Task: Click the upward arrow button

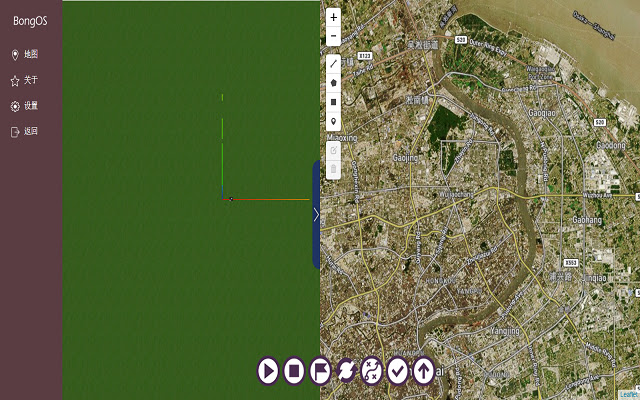Action: click(x=423, y=371)
